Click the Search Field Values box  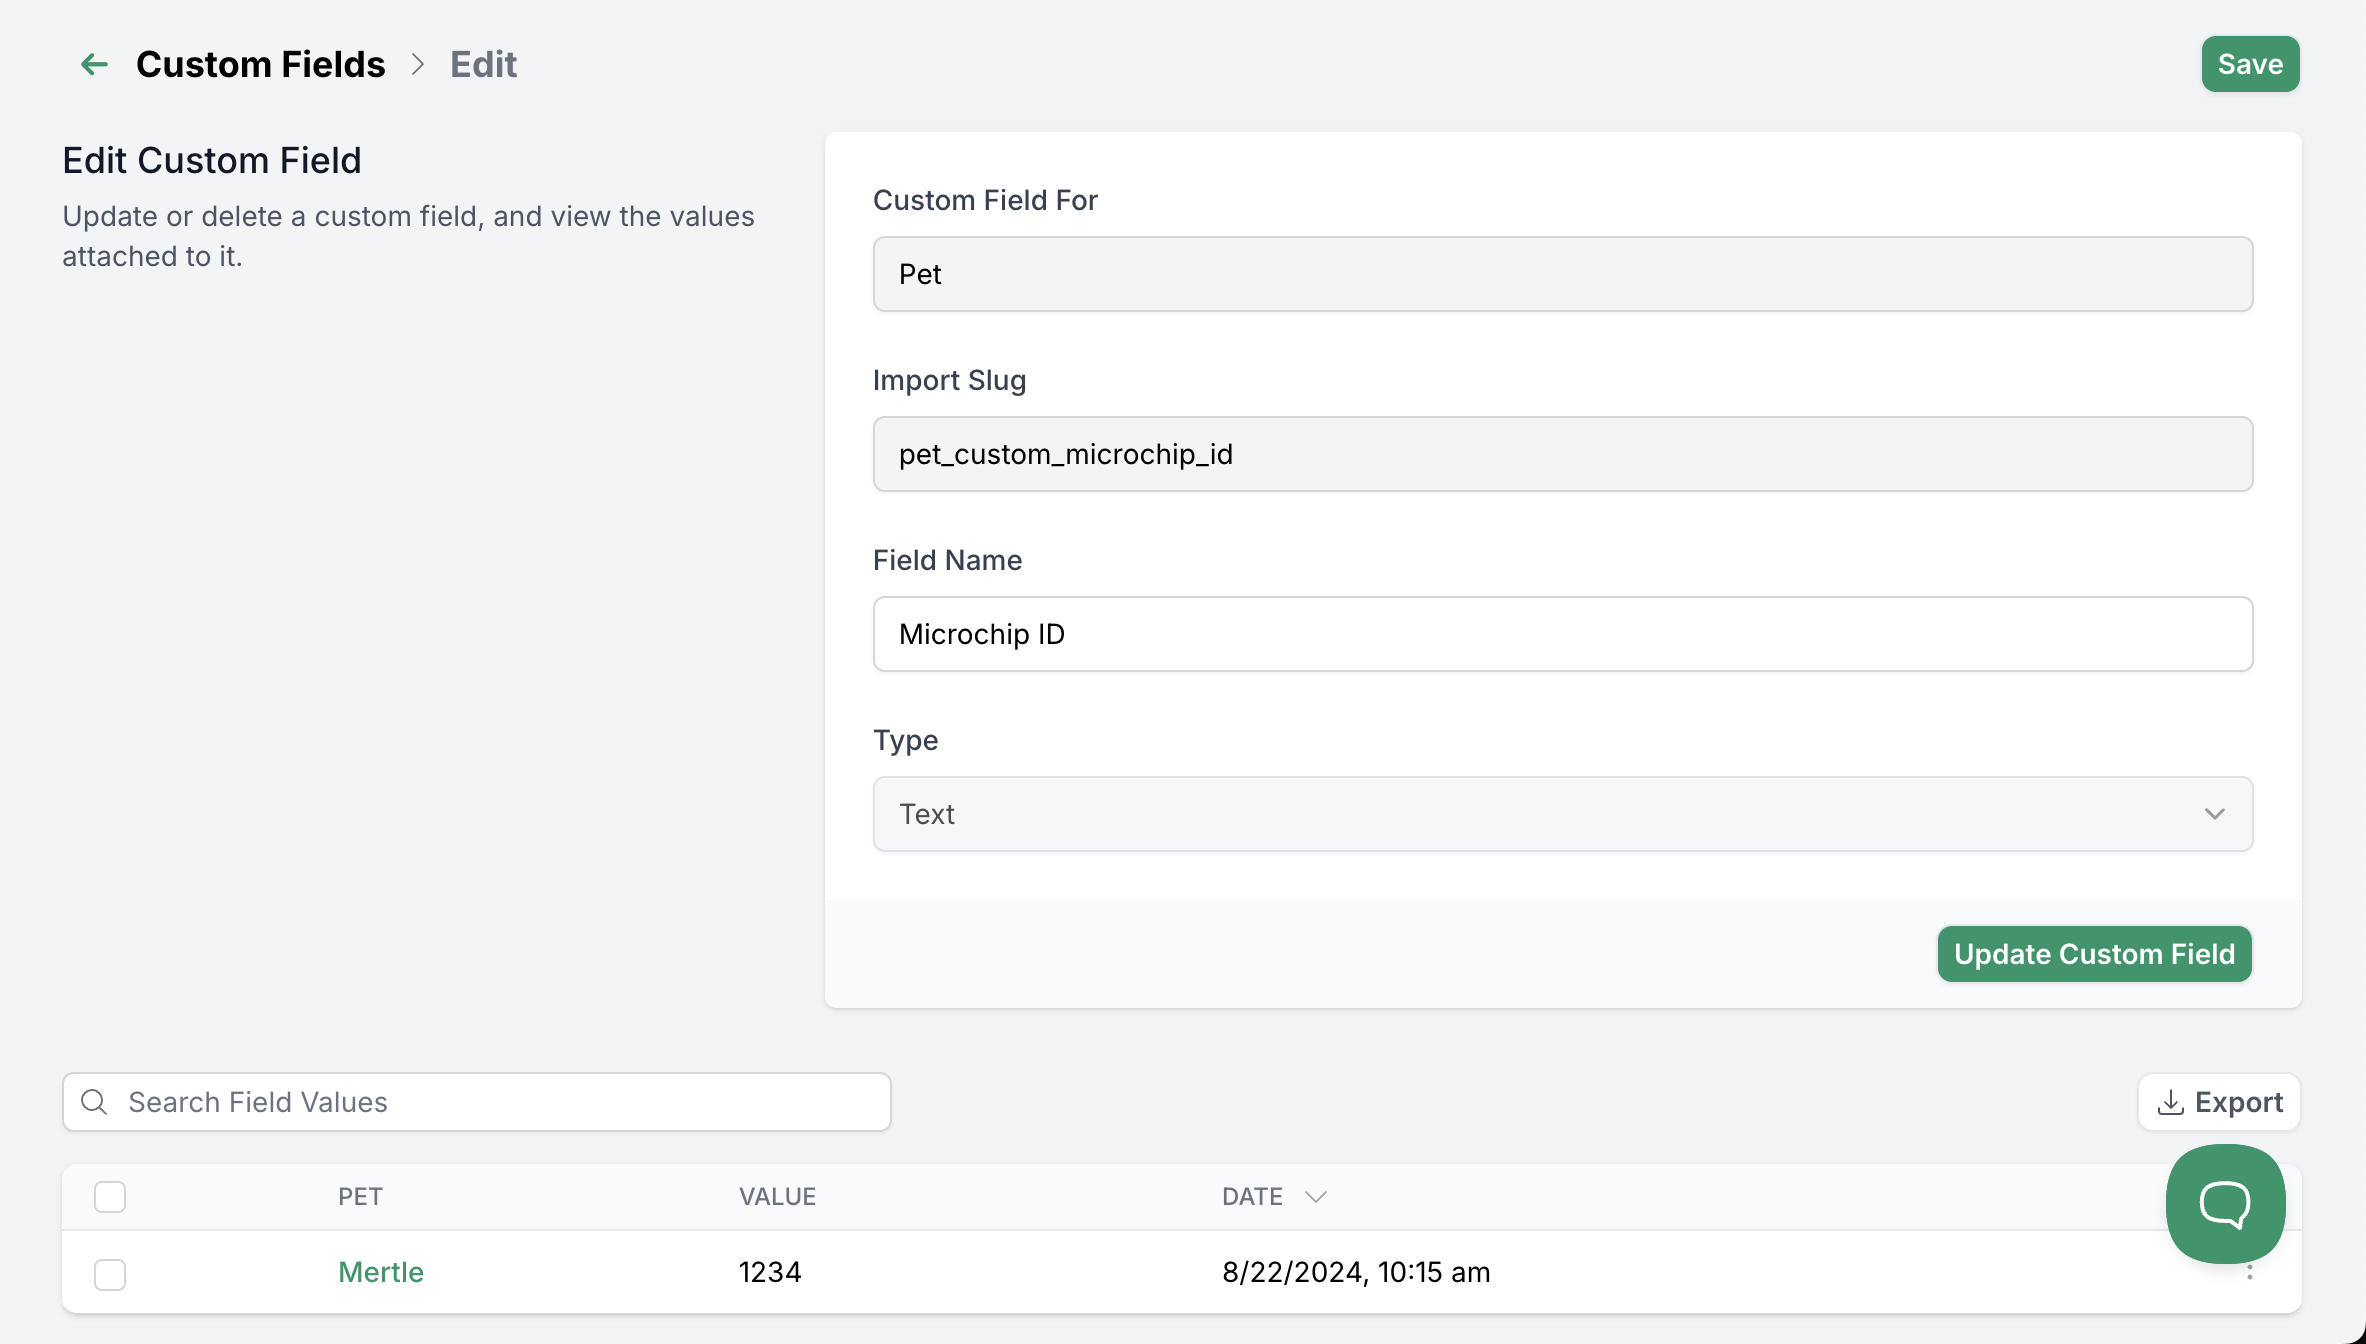476,1102
